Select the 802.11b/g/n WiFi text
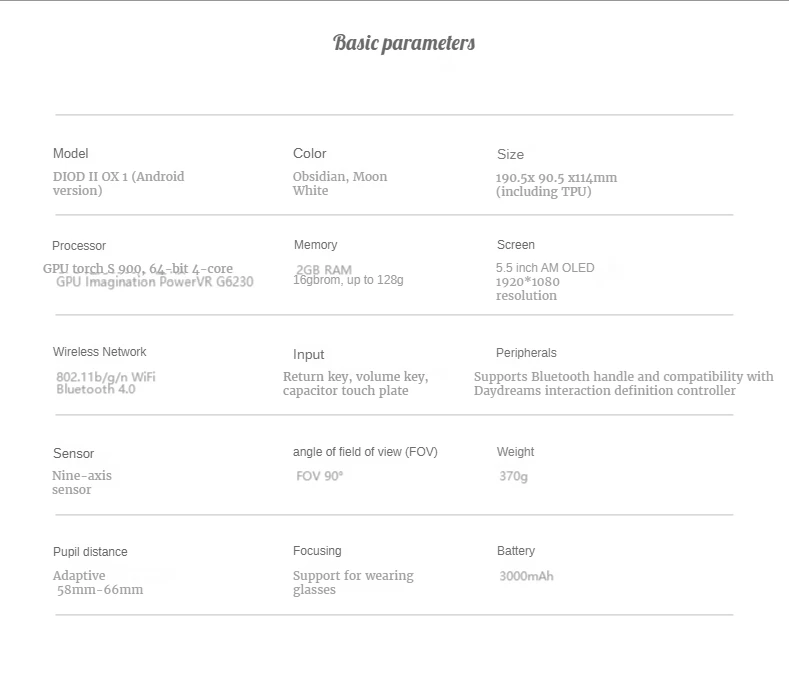The image size is (789, 674). click(106, 377)
